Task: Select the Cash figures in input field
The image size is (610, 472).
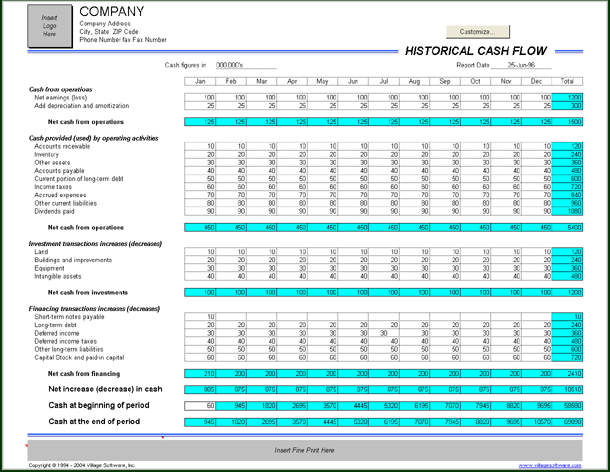Action: coord(246,65)
